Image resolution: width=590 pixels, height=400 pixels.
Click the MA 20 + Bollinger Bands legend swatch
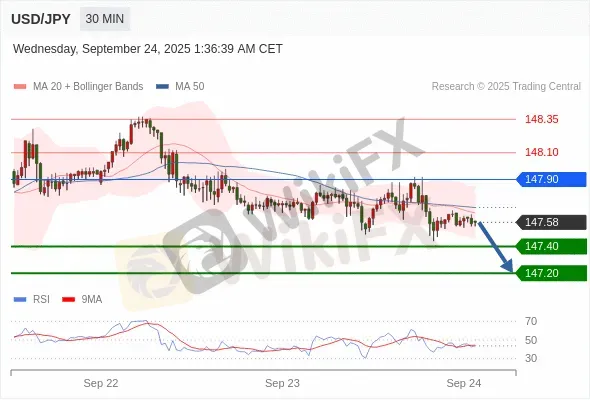[20, 87]
